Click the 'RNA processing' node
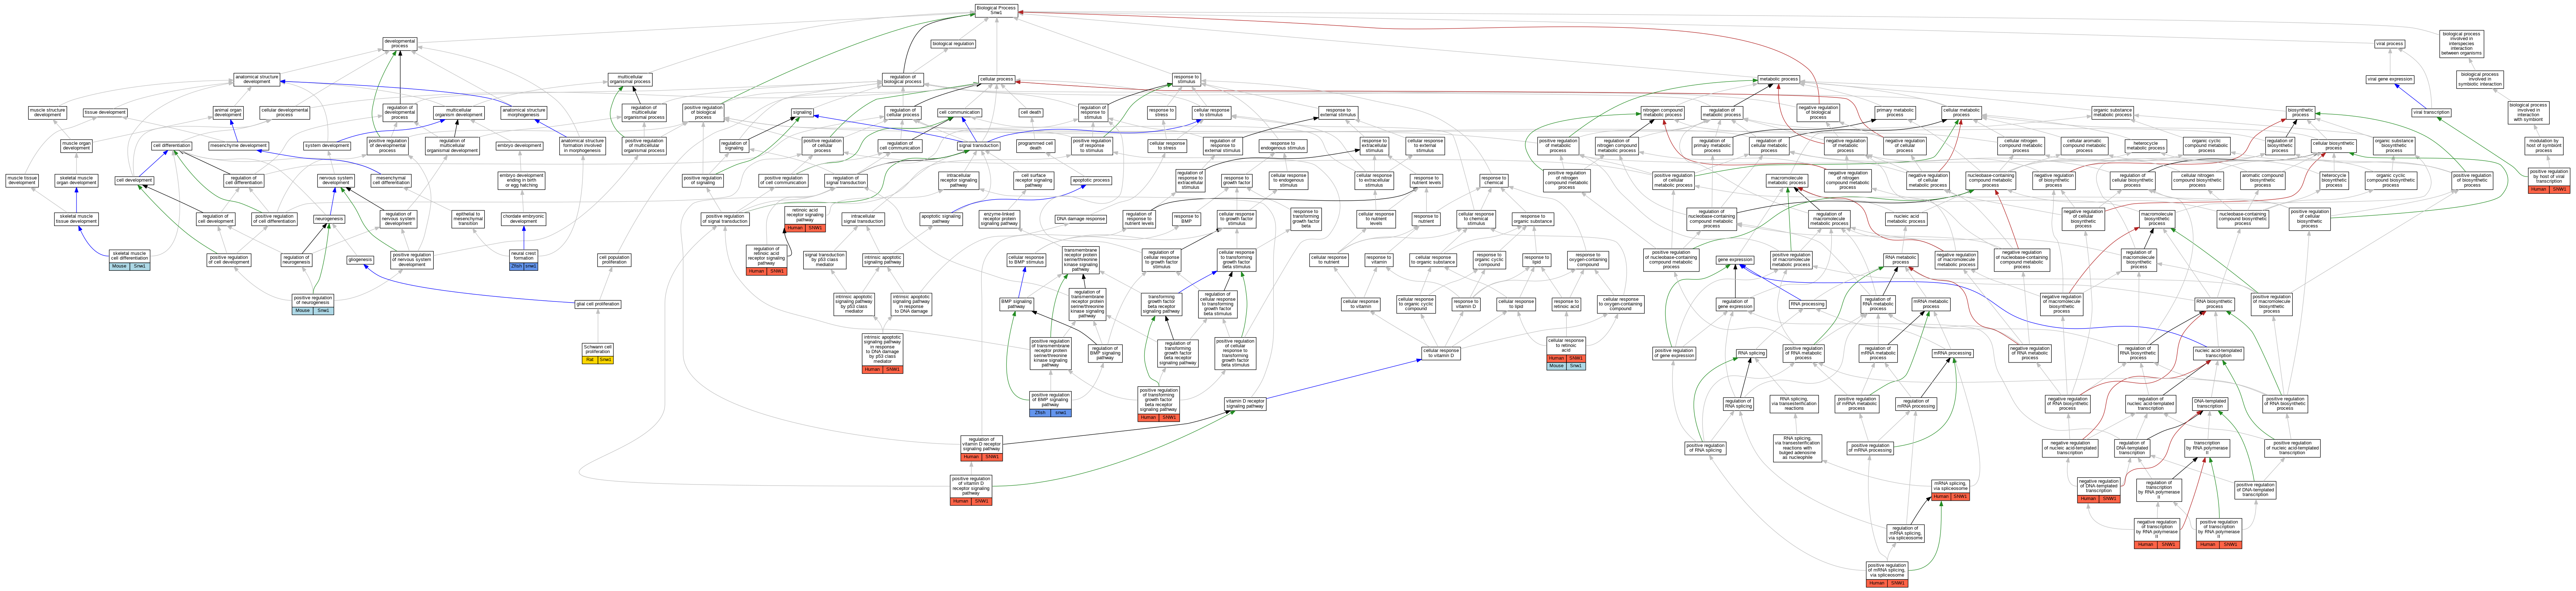This screenshot has width=2576, height=591. pos(1807,304)
